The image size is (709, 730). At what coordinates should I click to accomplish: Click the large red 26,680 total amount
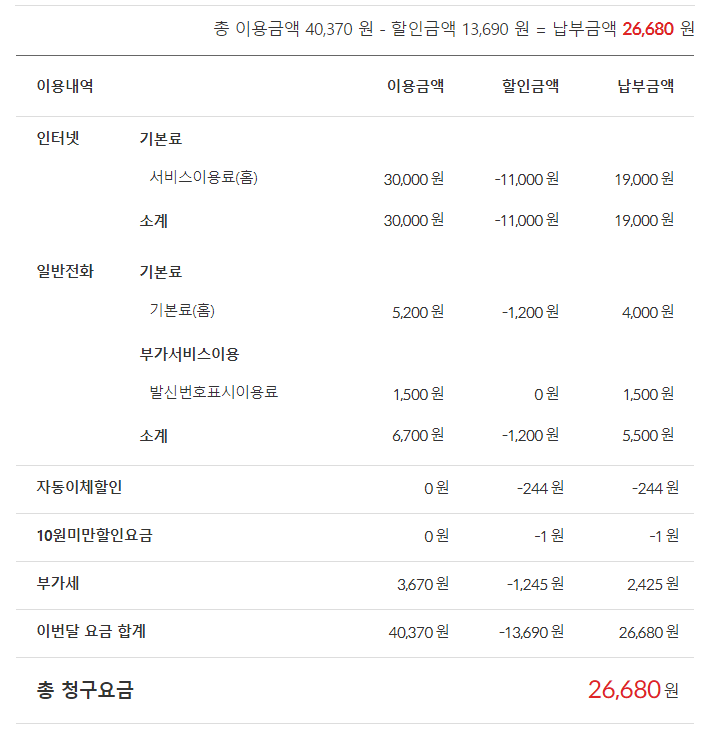coord(624,689)
